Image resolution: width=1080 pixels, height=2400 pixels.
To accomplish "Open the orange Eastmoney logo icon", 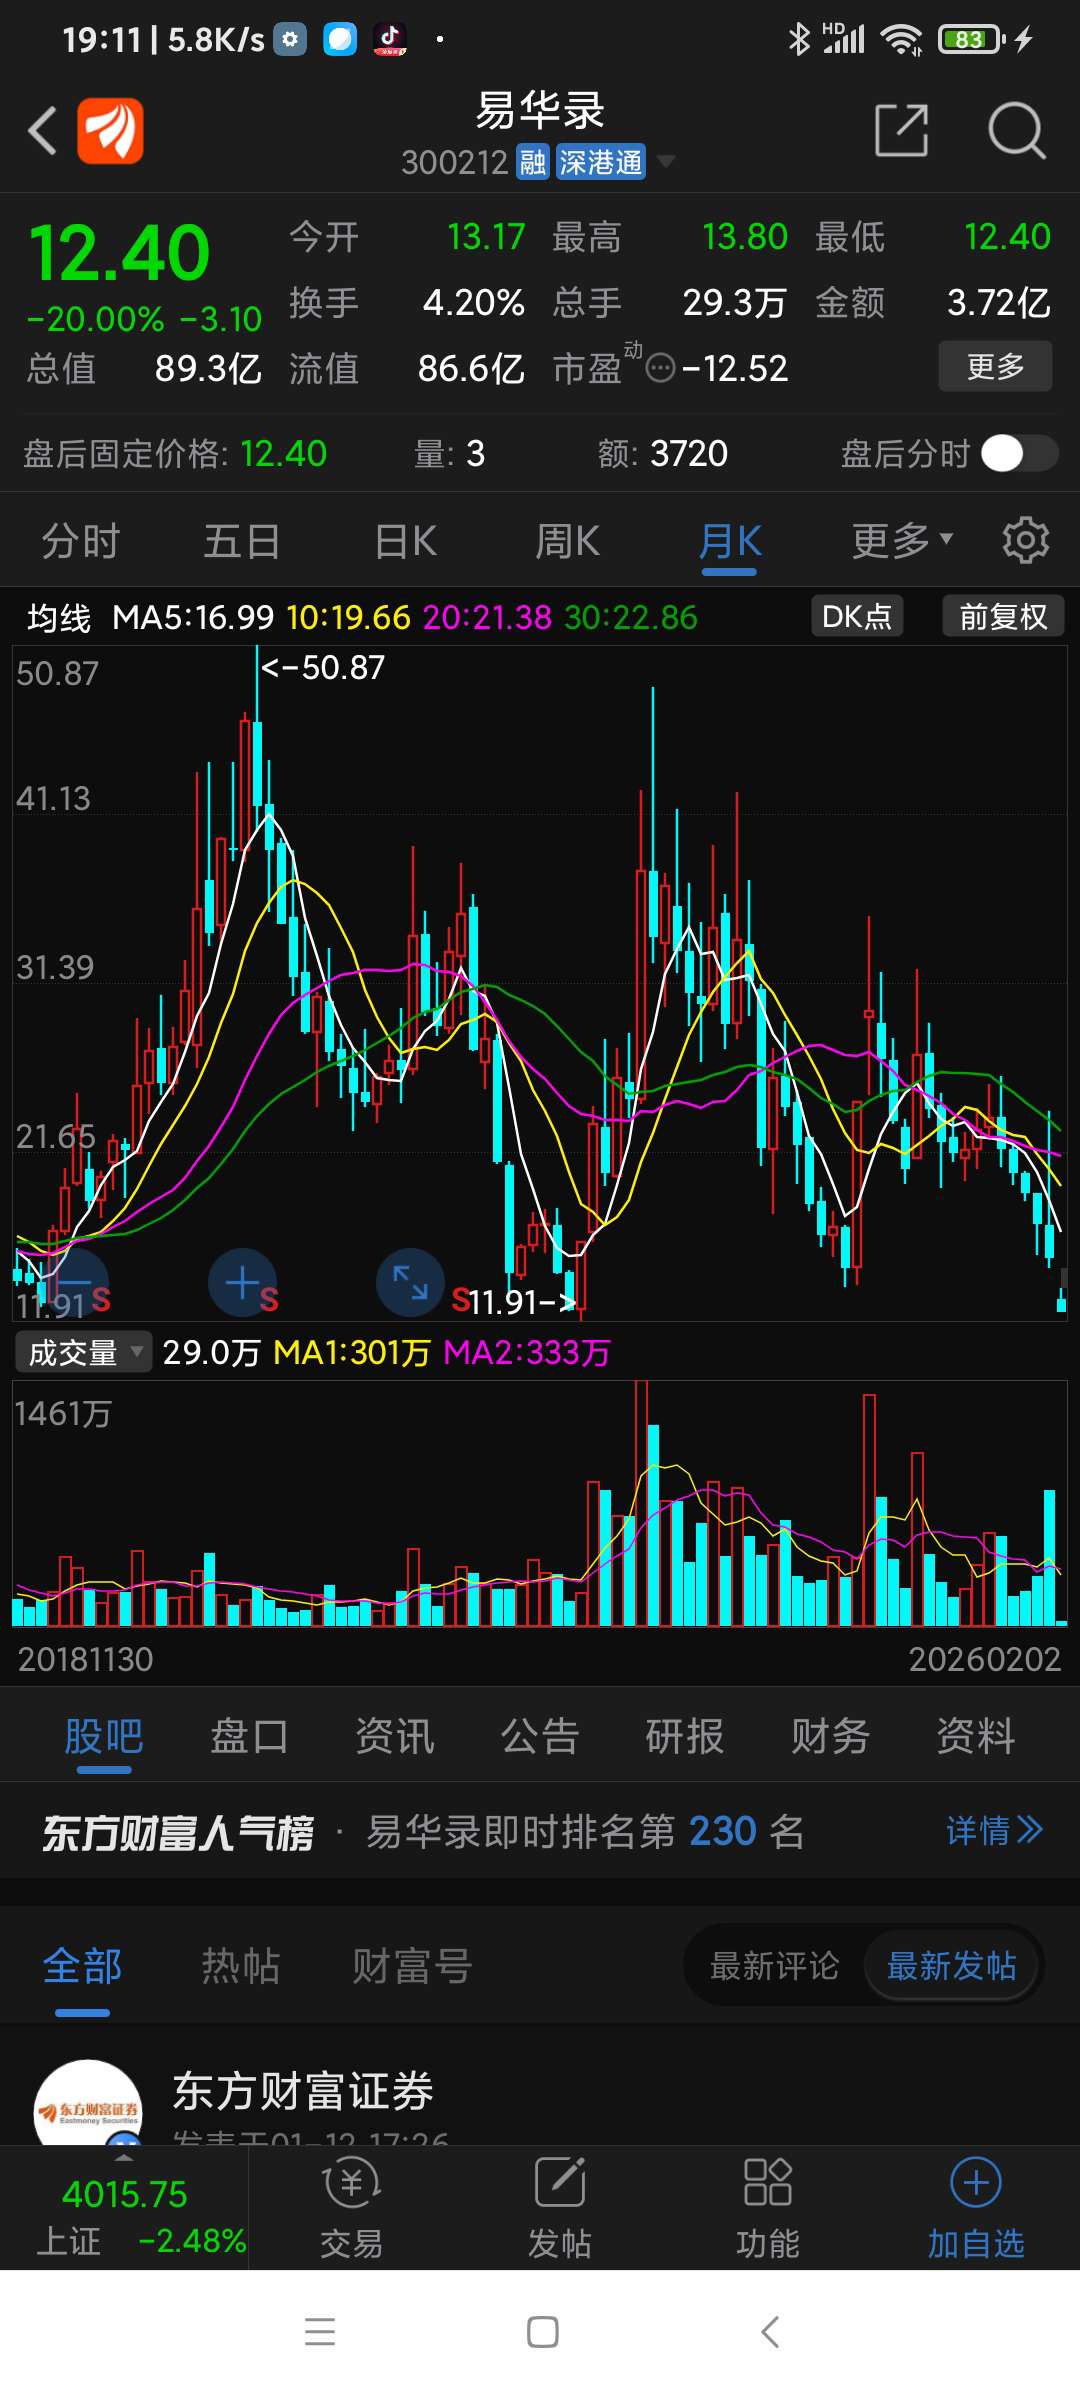I will [110, 131].
